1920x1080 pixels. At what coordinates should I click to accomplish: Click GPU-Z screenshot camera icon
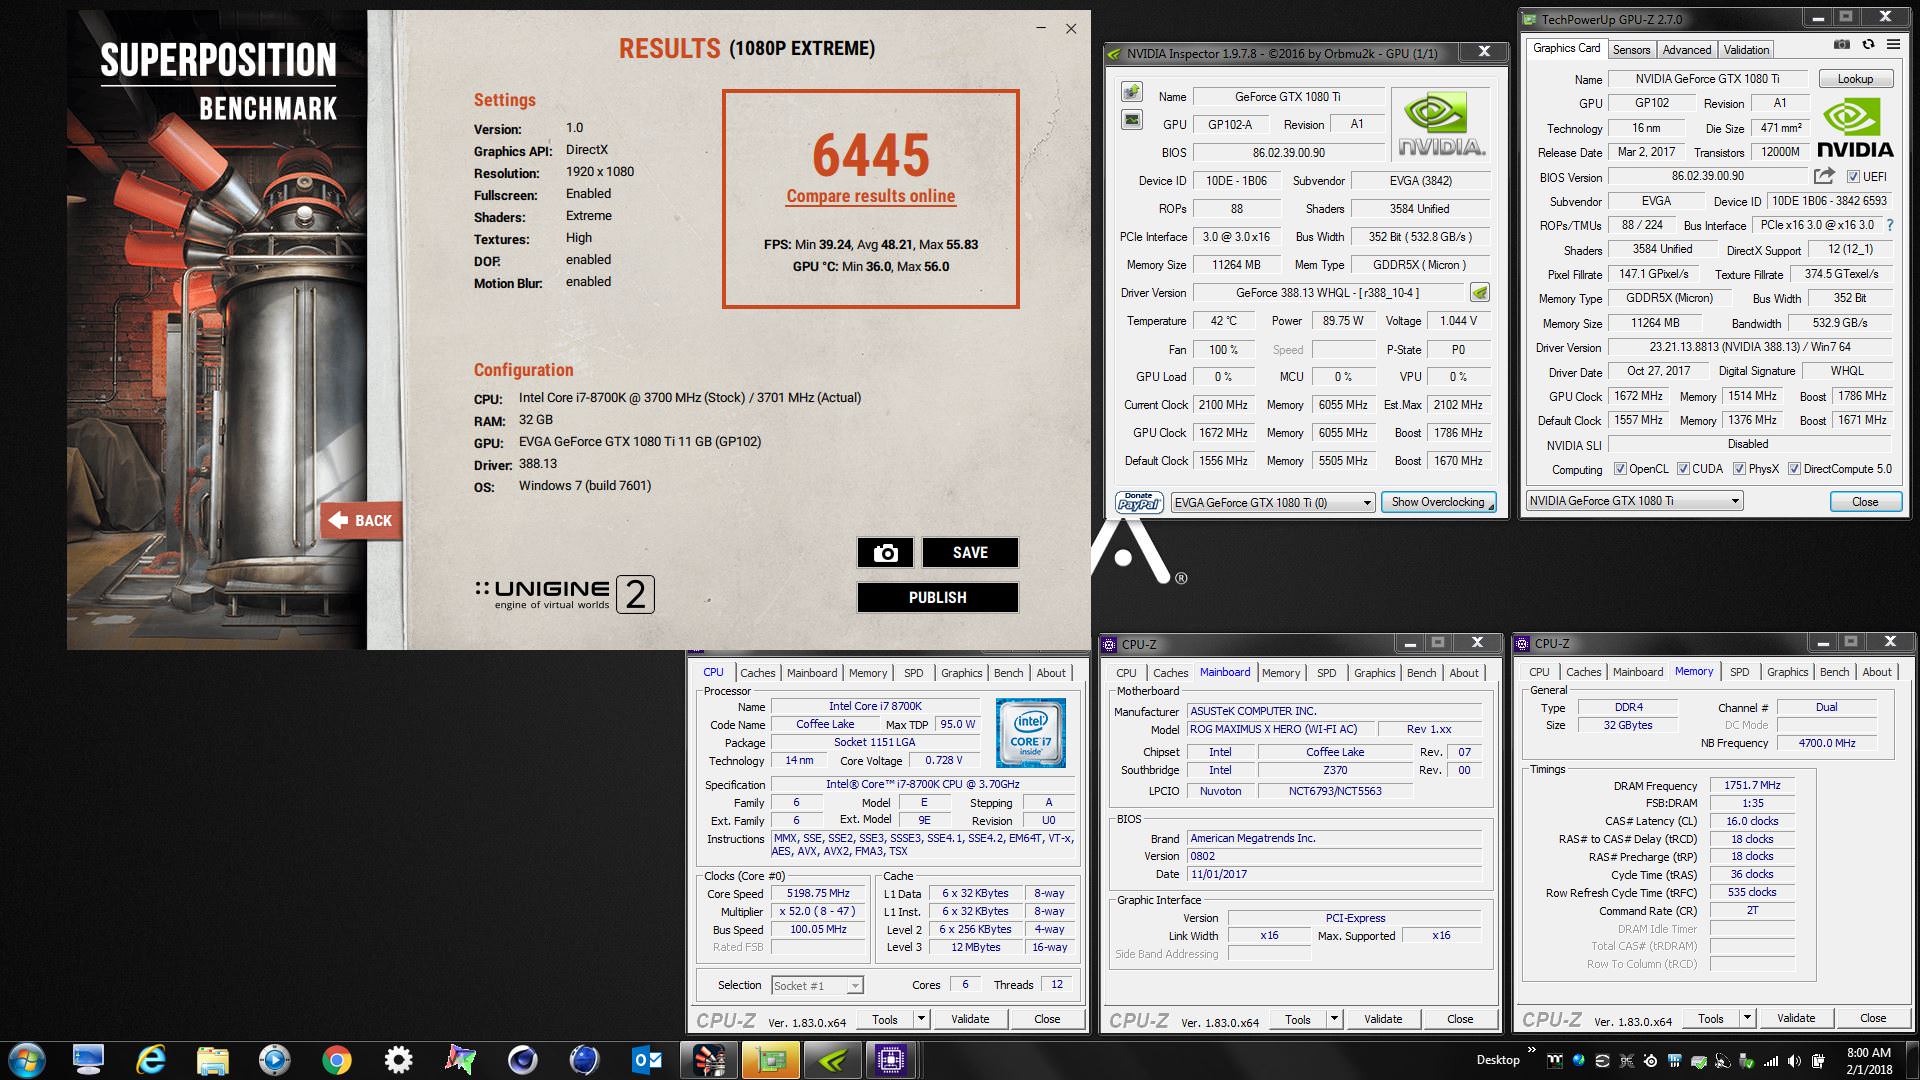(x=1841, y=45)
